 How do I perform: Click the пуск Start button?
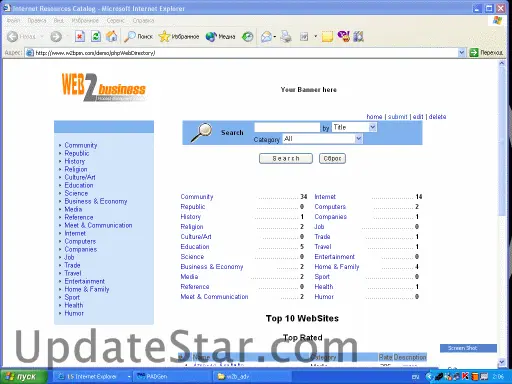(23, 377)
